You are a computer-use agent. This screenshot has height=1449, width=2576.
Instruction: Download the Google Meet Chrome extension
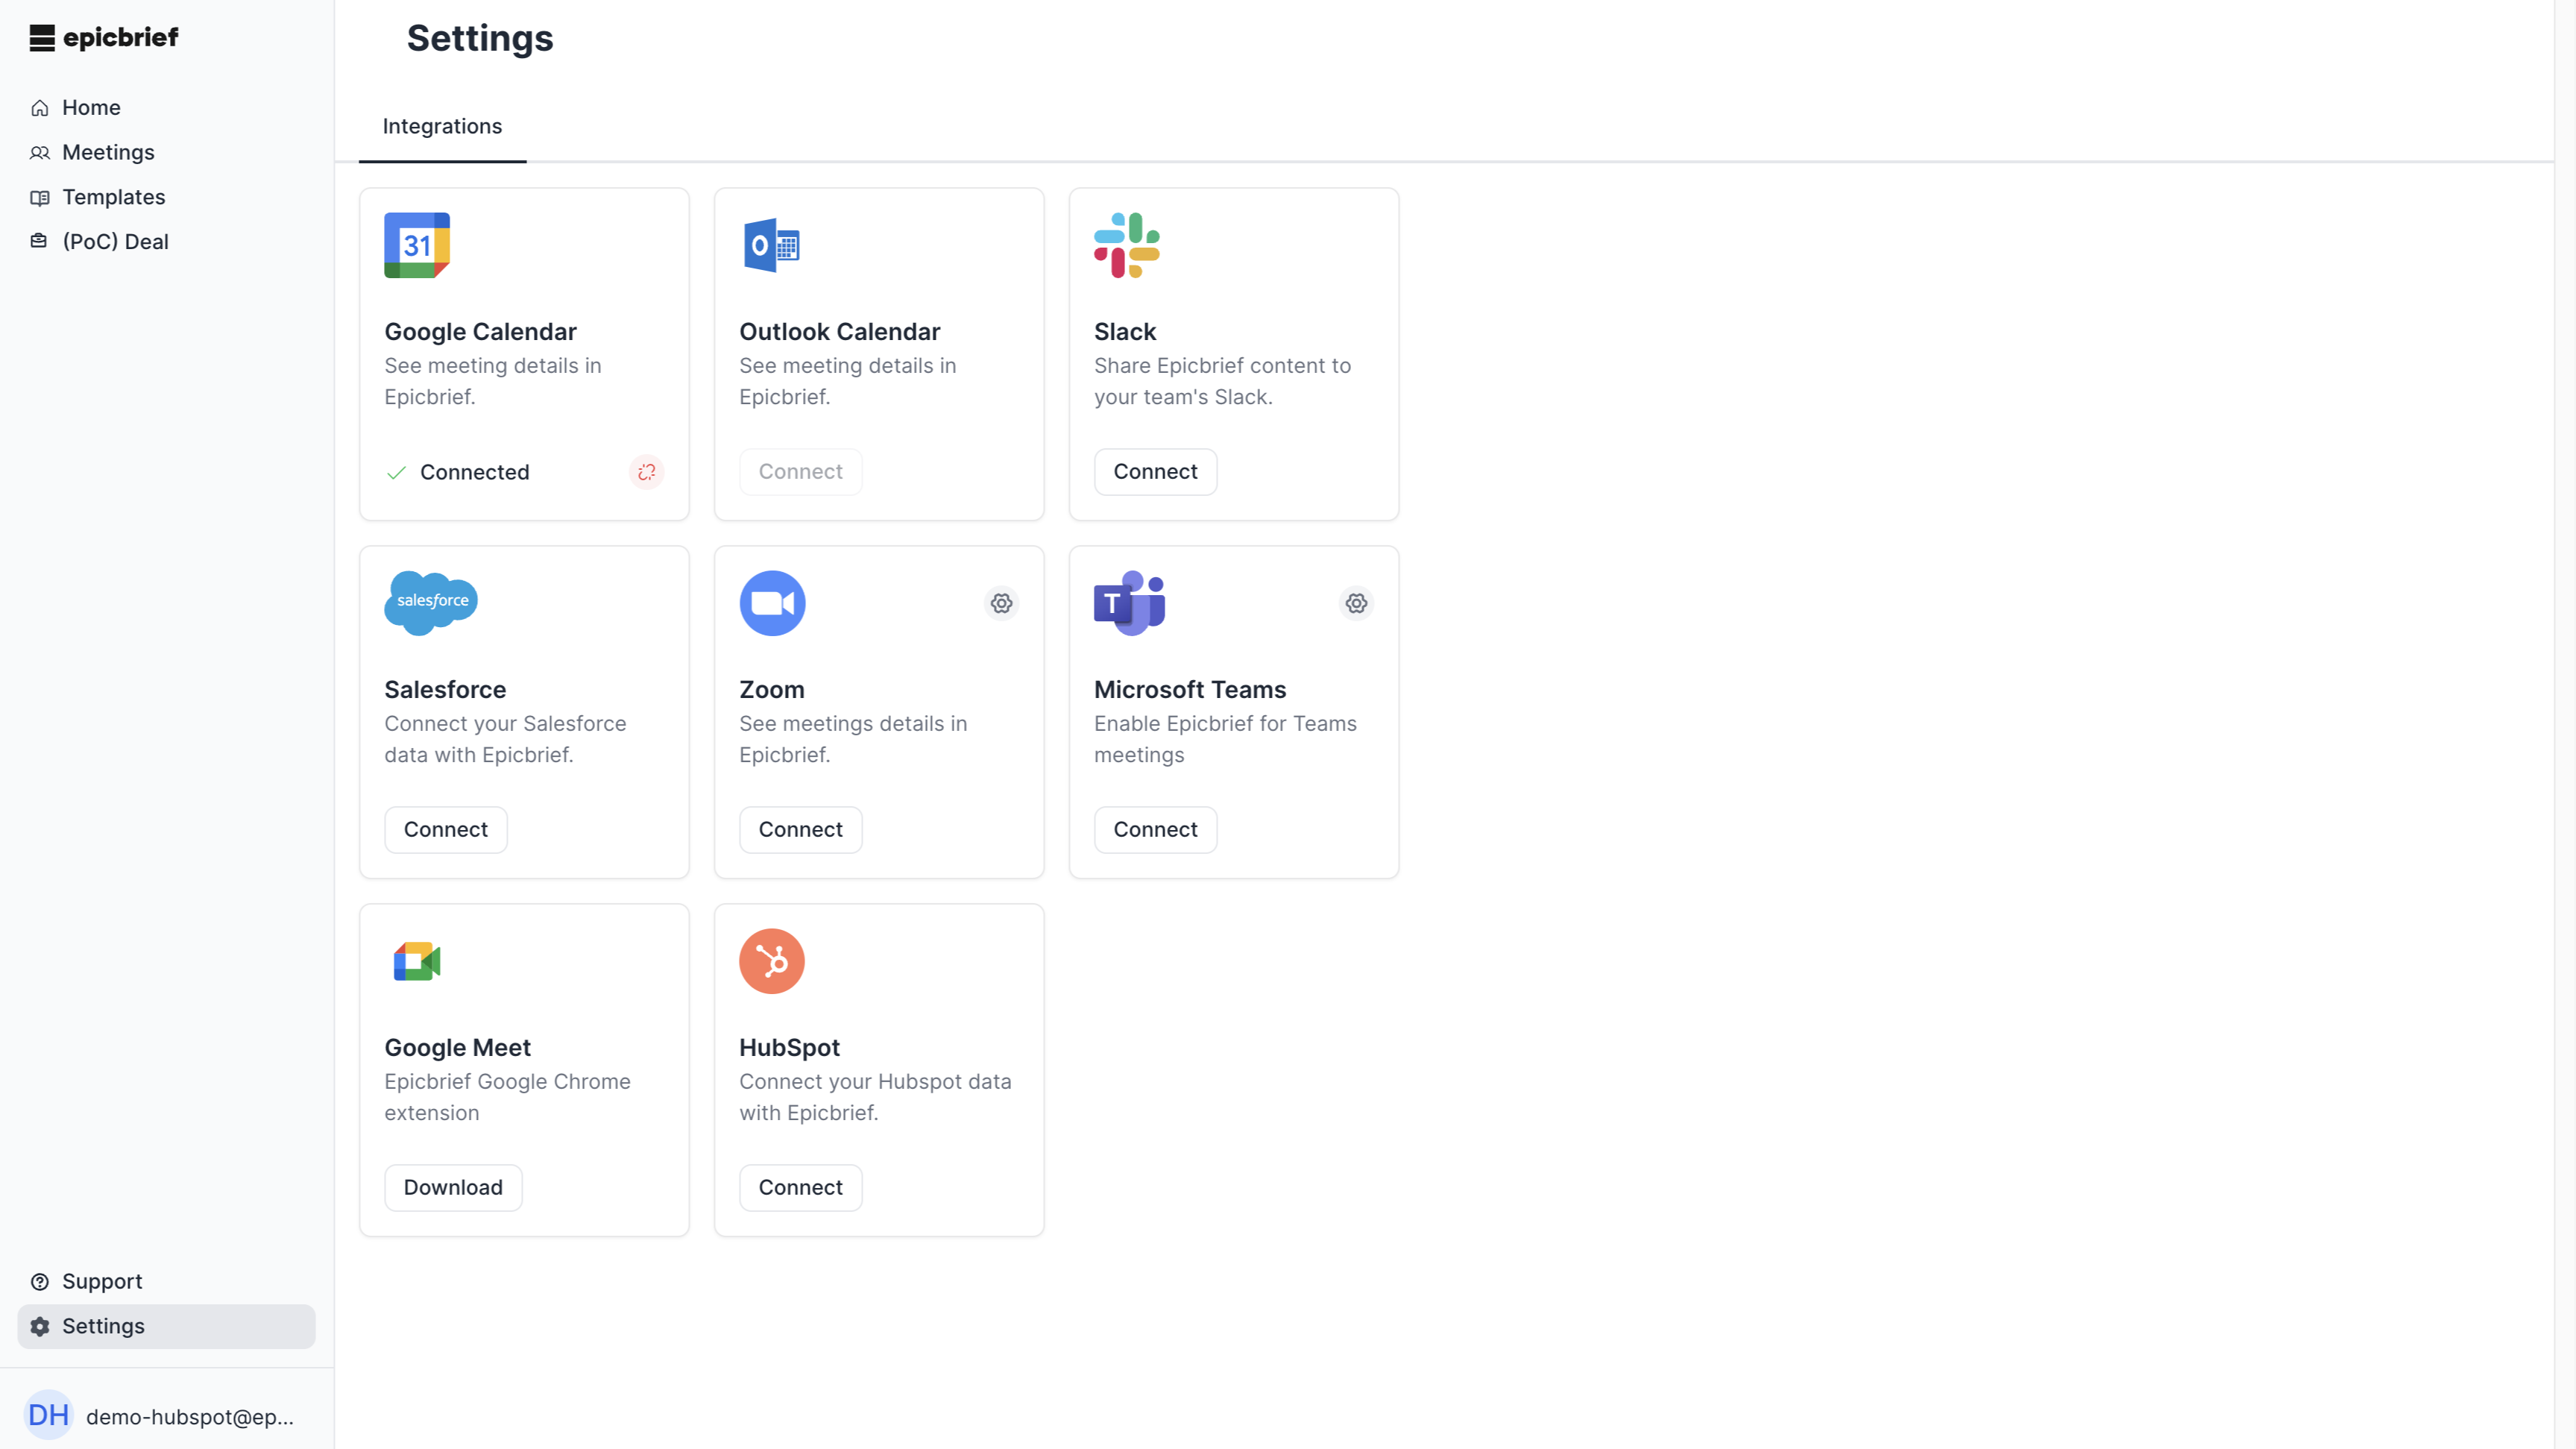(x=452, y=1187)
